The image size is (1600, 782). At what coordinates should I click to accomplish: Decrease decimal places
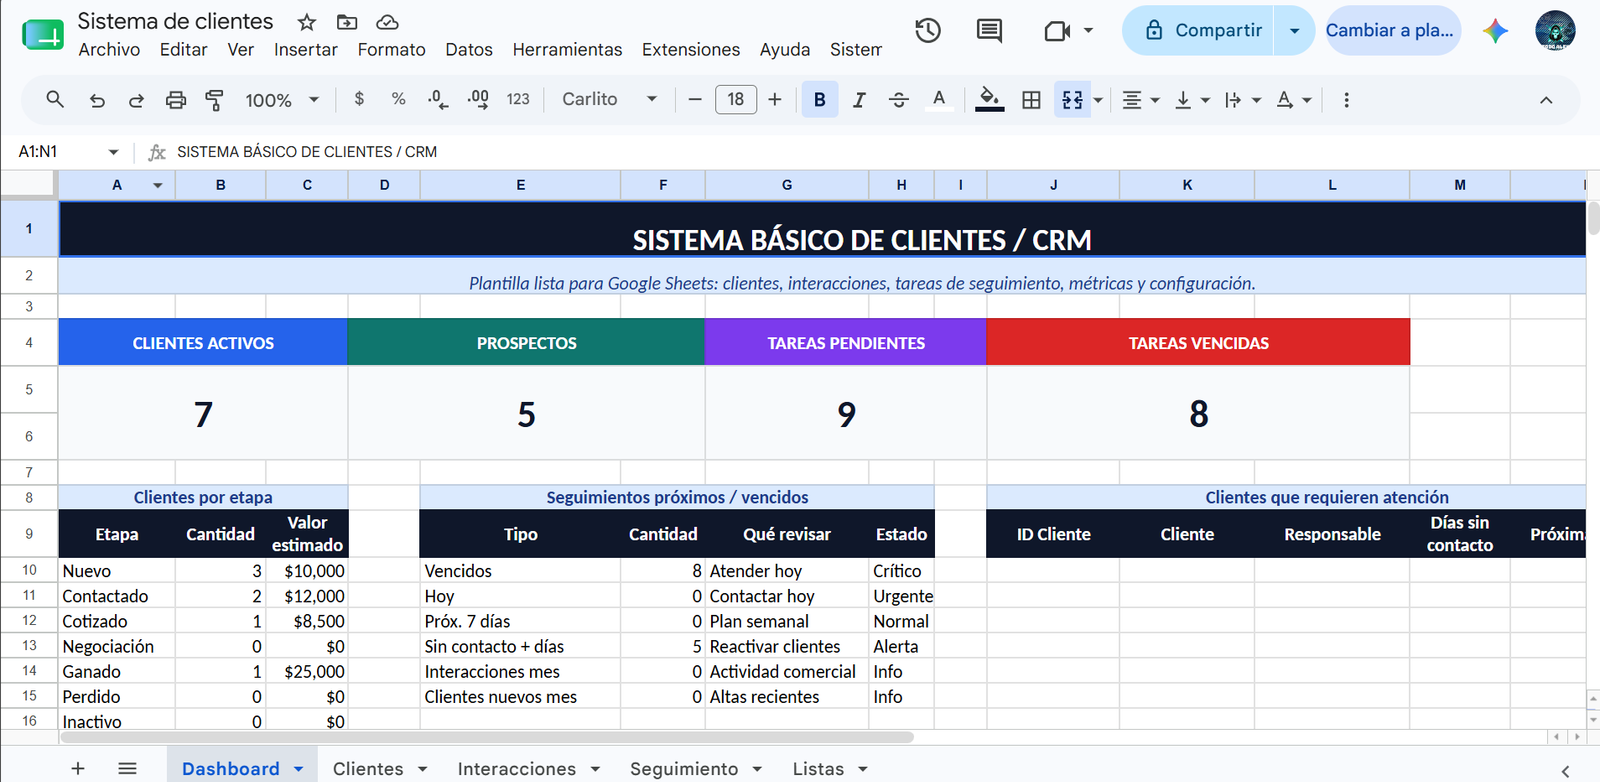[438, 99]
